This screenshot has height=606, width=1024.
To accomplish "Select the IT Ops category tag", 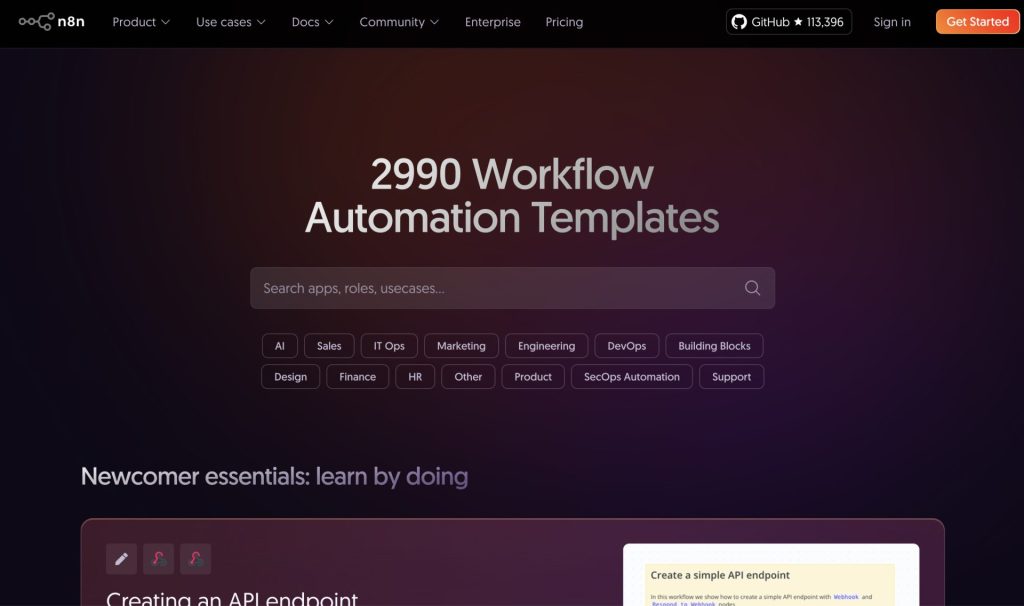I will click(389, 346).
